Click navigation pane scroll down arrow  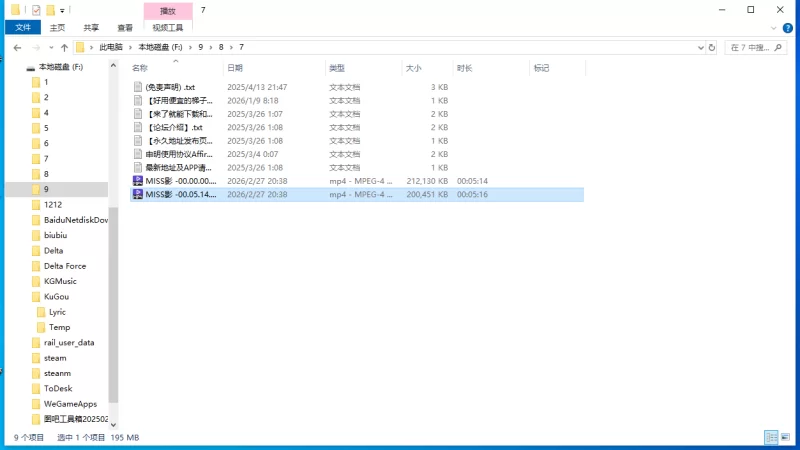click(113, 424)
